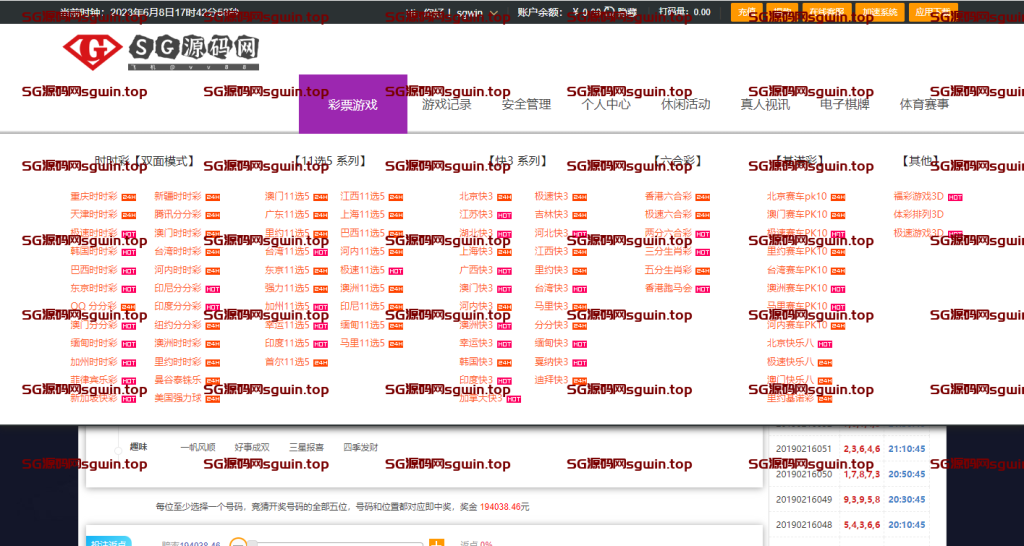Screen dimensions: 1024x546
Task: Go to the 游戏记录 menu
Action: click(446, 104)
